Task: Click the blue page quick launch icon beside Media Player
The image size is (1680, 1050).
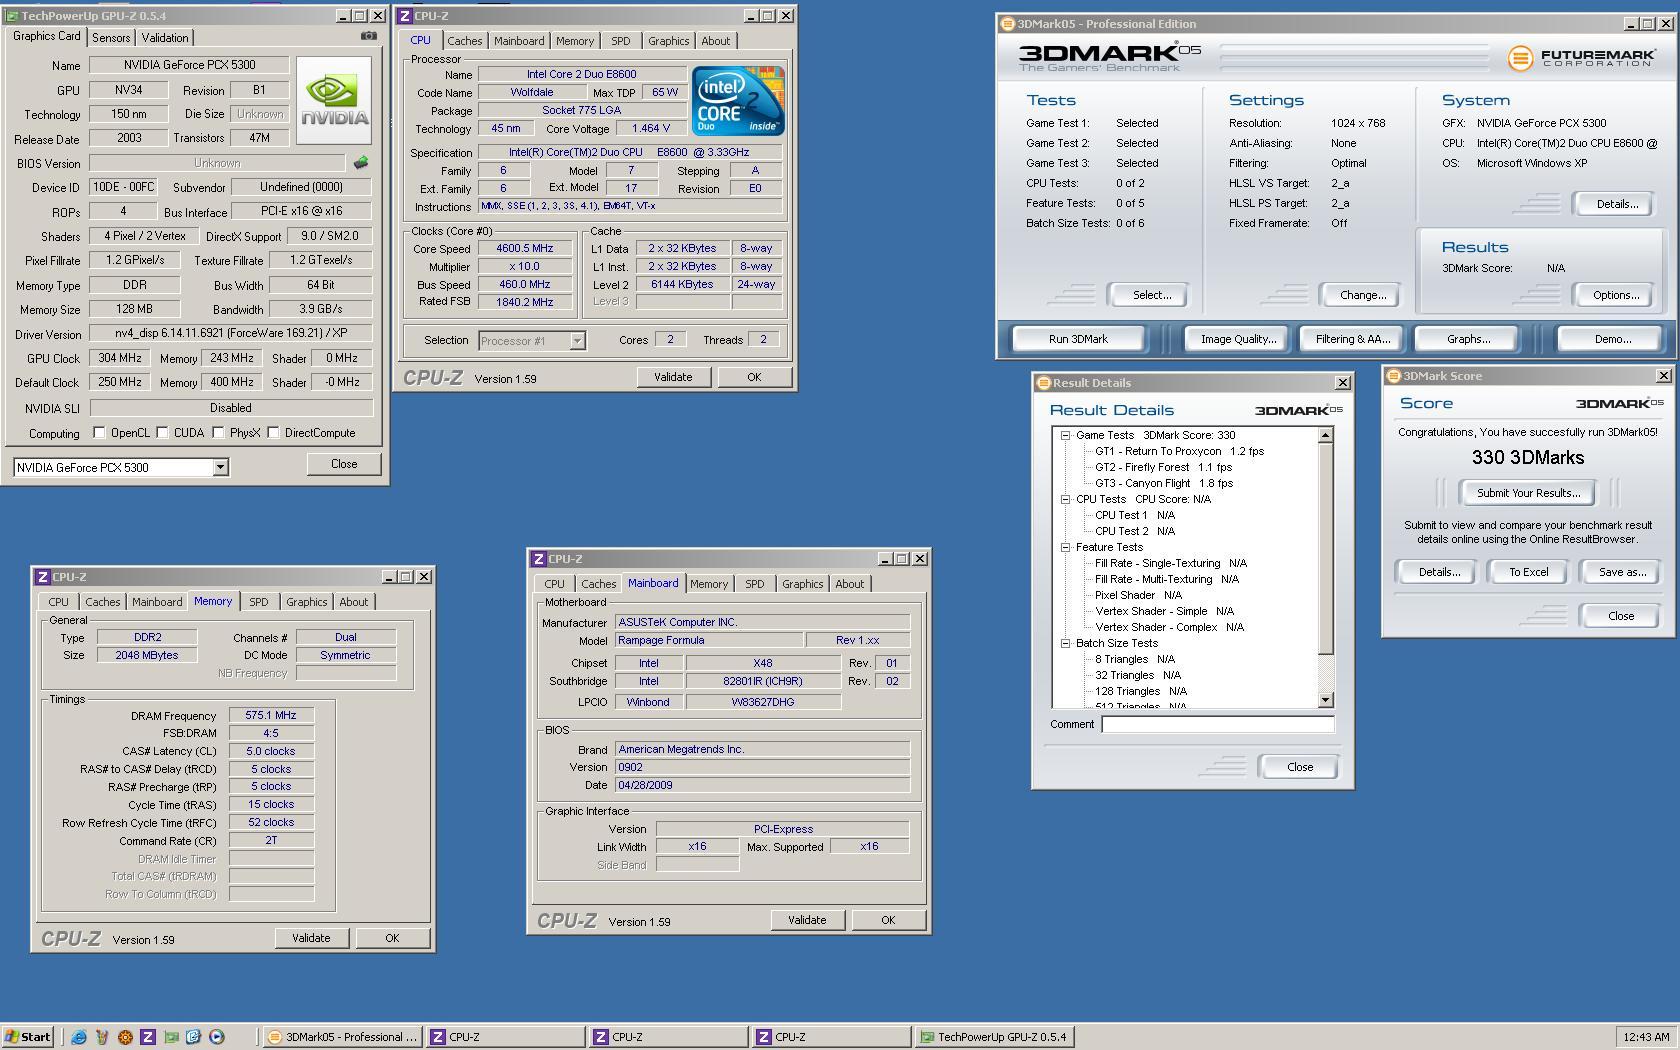Action: point(194,1037)
